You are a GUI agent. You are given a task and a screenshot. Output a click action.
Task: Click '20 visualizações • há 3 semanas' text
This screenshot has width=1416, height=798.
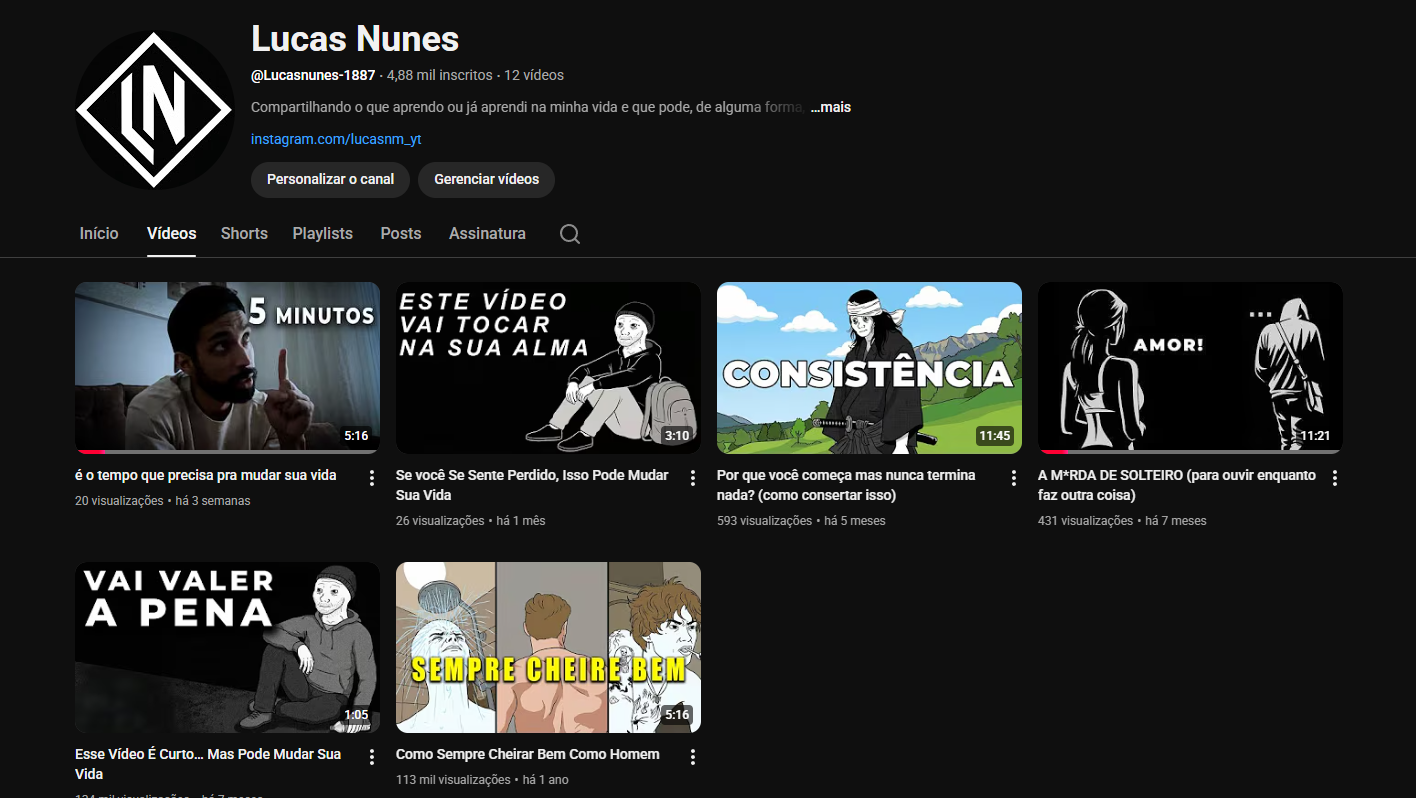(163, 501)
